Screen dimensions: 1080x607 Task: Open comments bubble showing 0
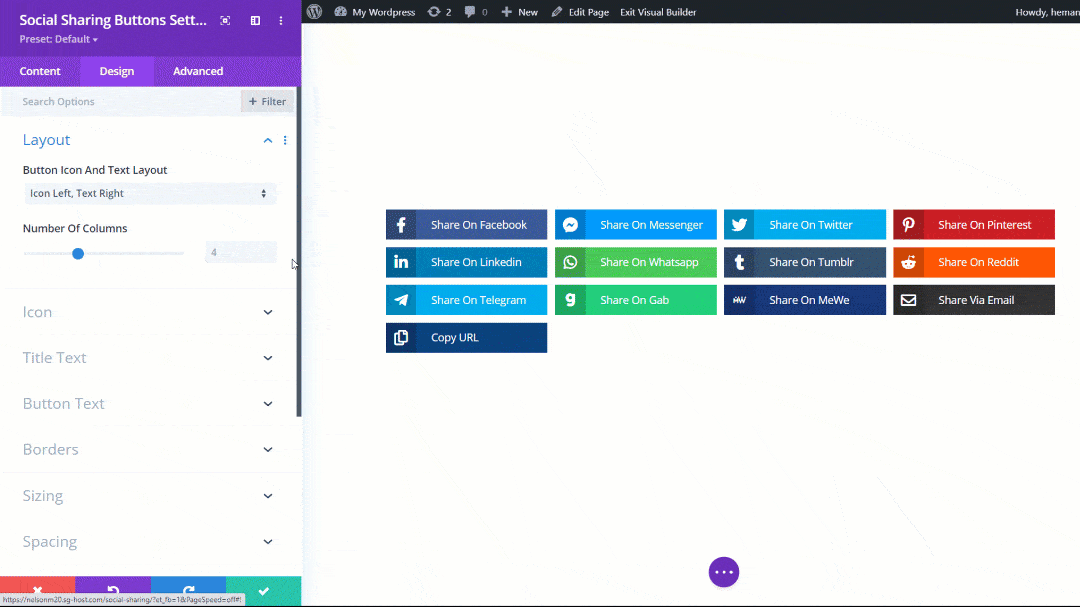point(476,12)
